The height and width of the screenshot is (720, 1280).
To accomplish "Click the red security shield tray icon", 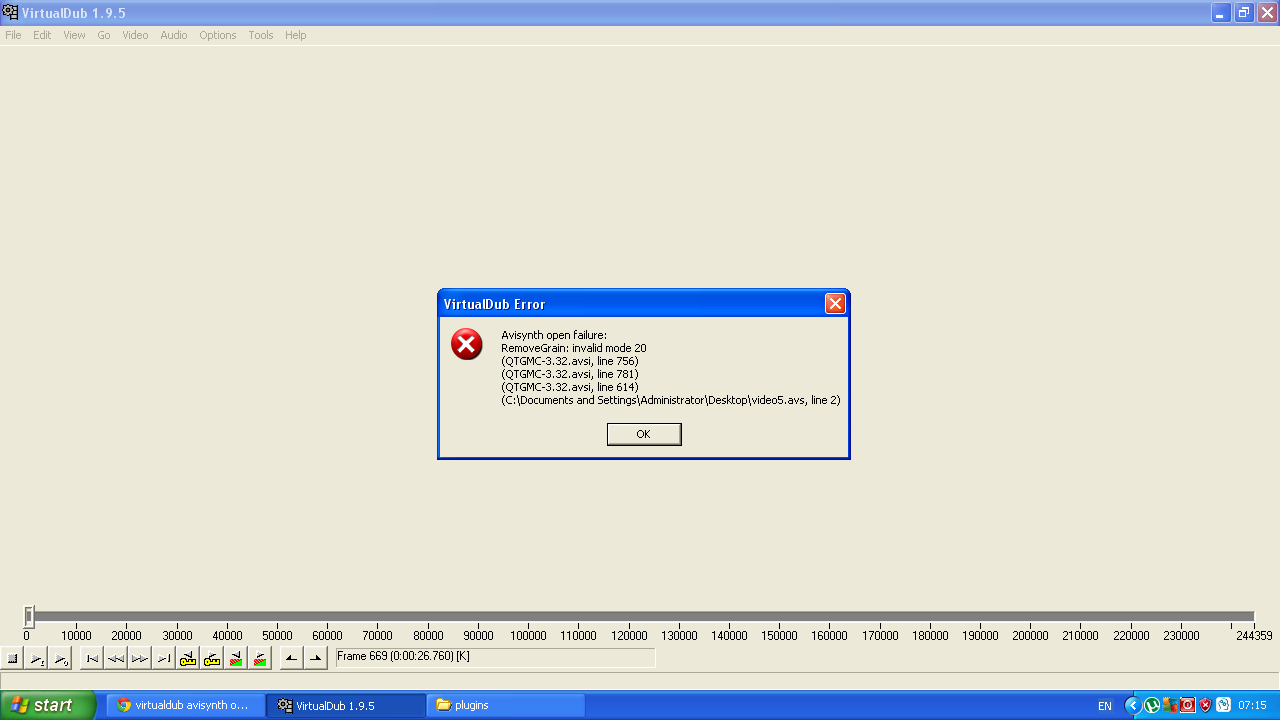I will click(1206, 705).
